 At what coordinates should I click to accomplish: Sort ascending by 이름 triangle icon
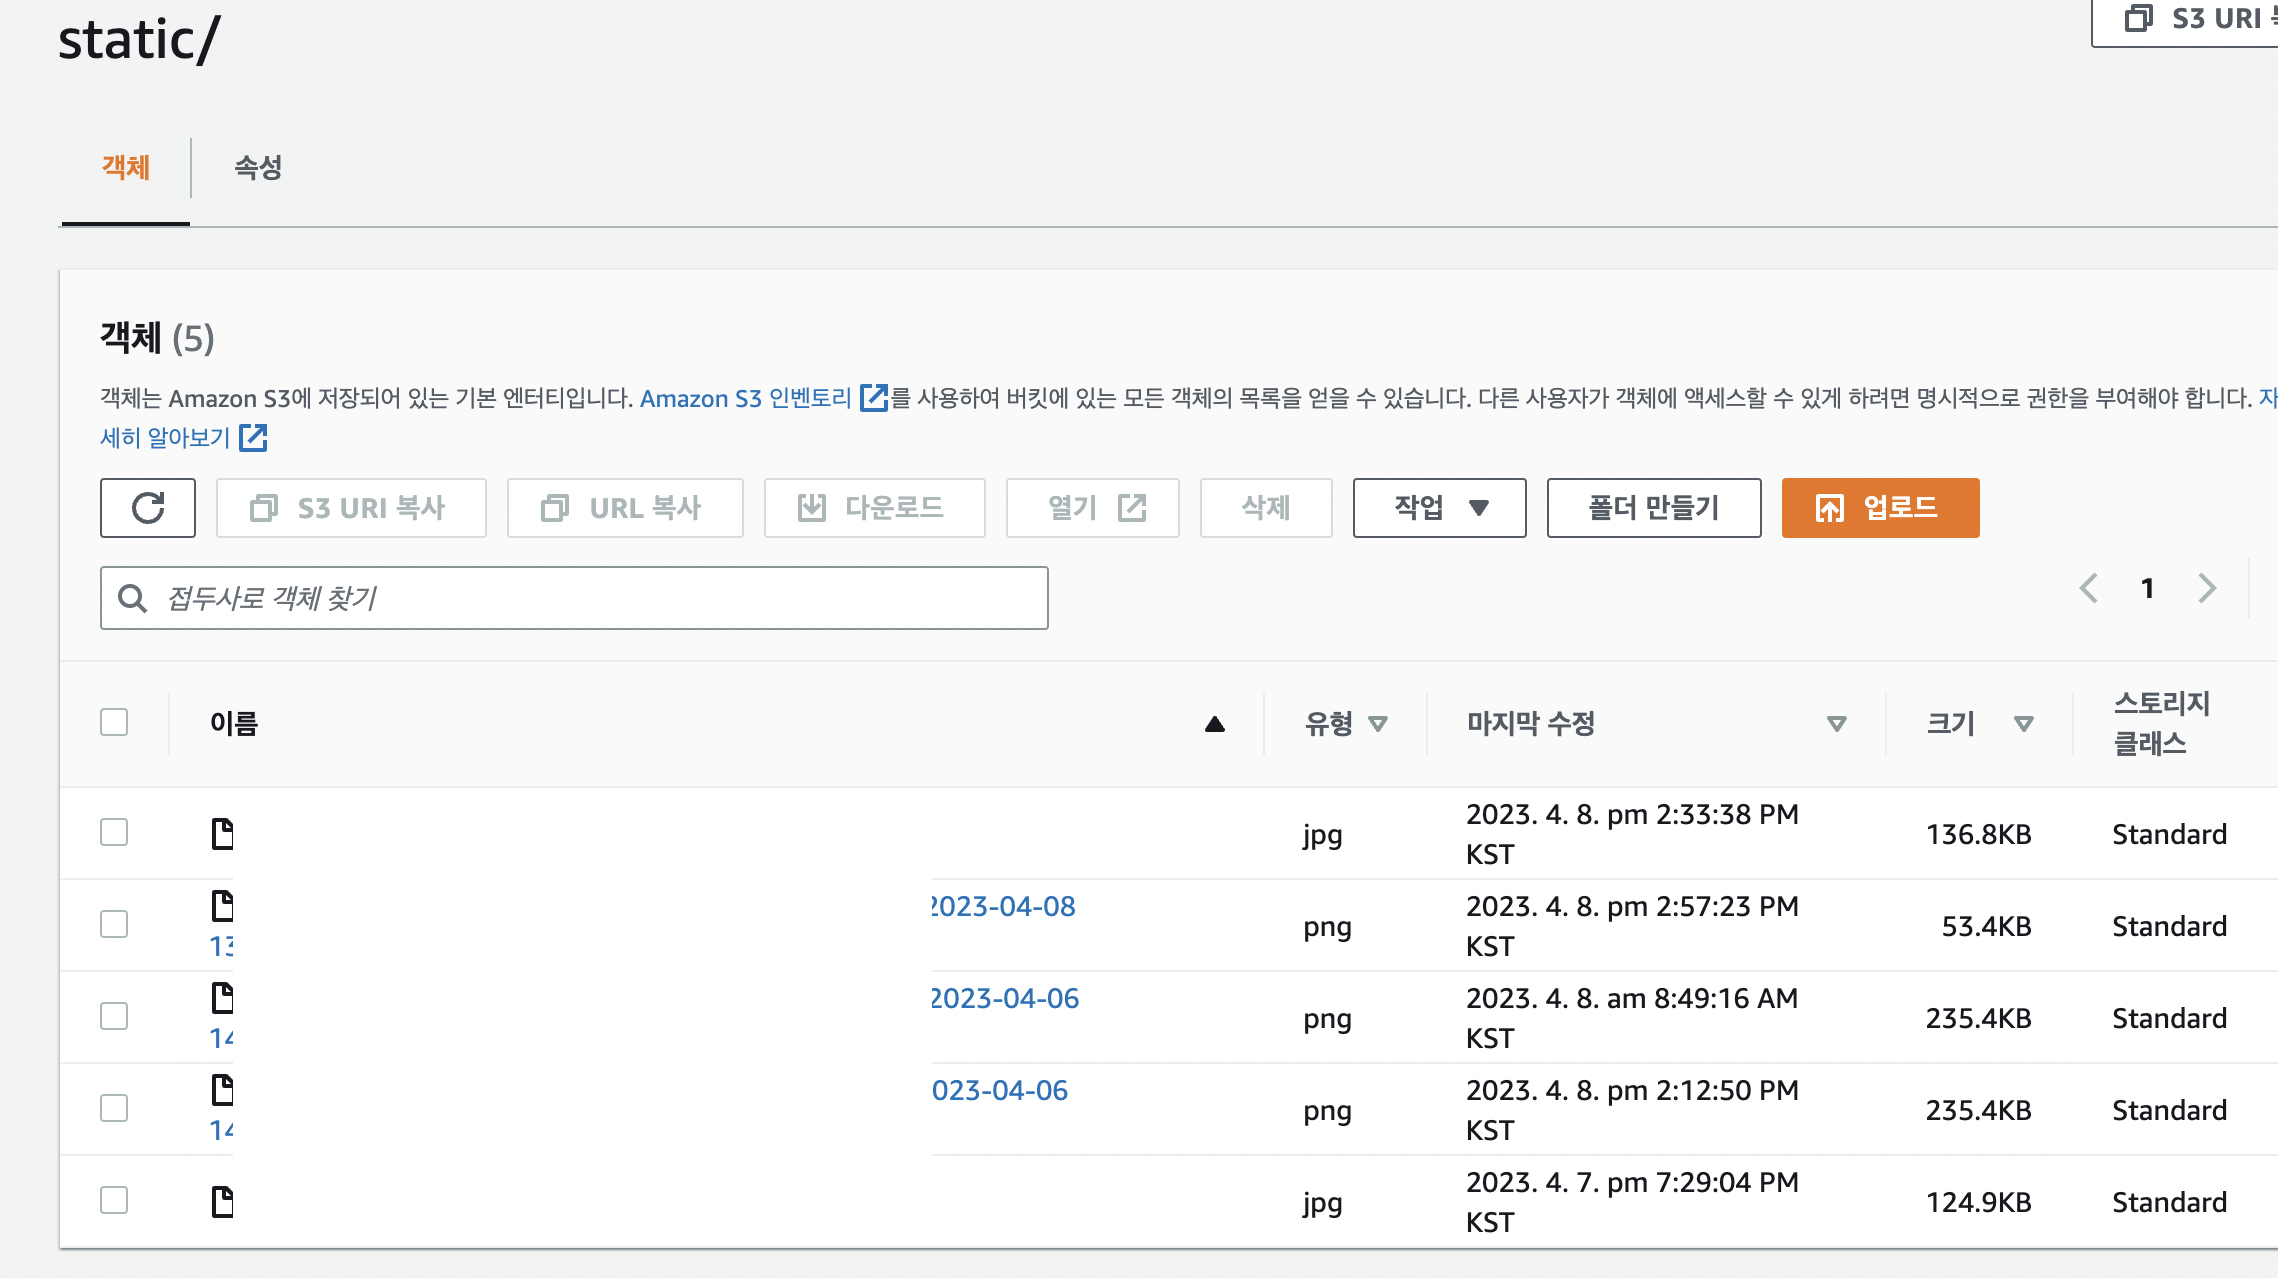pyautogui.click(x=1214, y=724)
